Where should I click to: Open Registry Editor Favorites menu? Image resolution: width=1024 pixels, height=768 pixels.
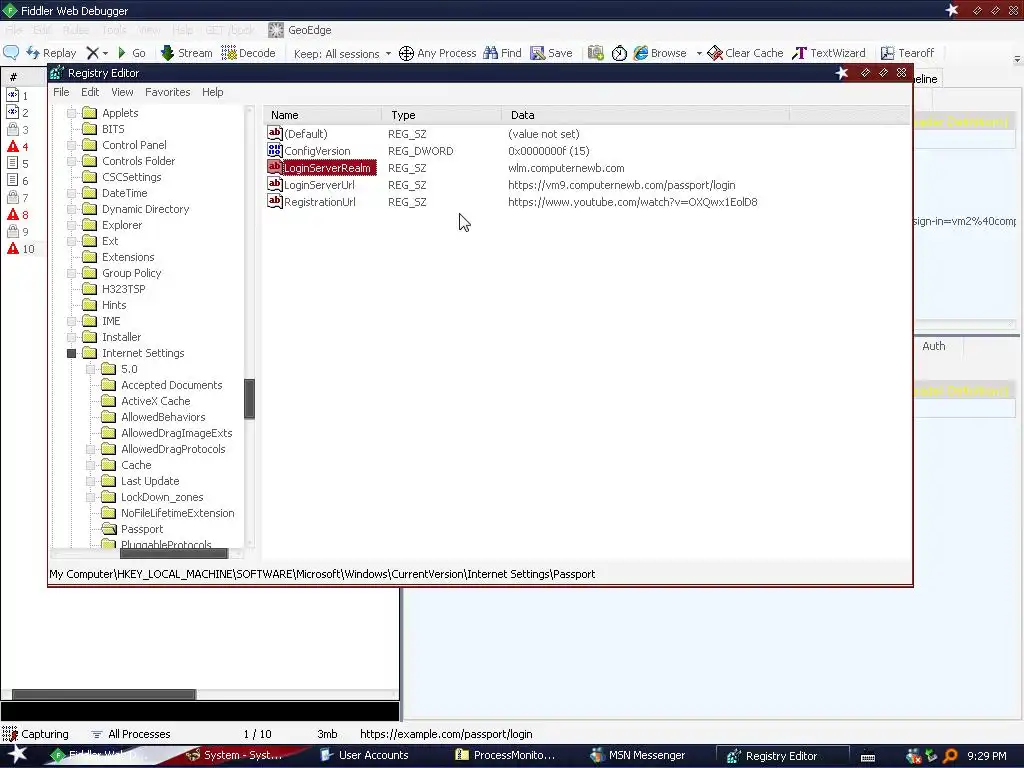[x=168, y=92]
